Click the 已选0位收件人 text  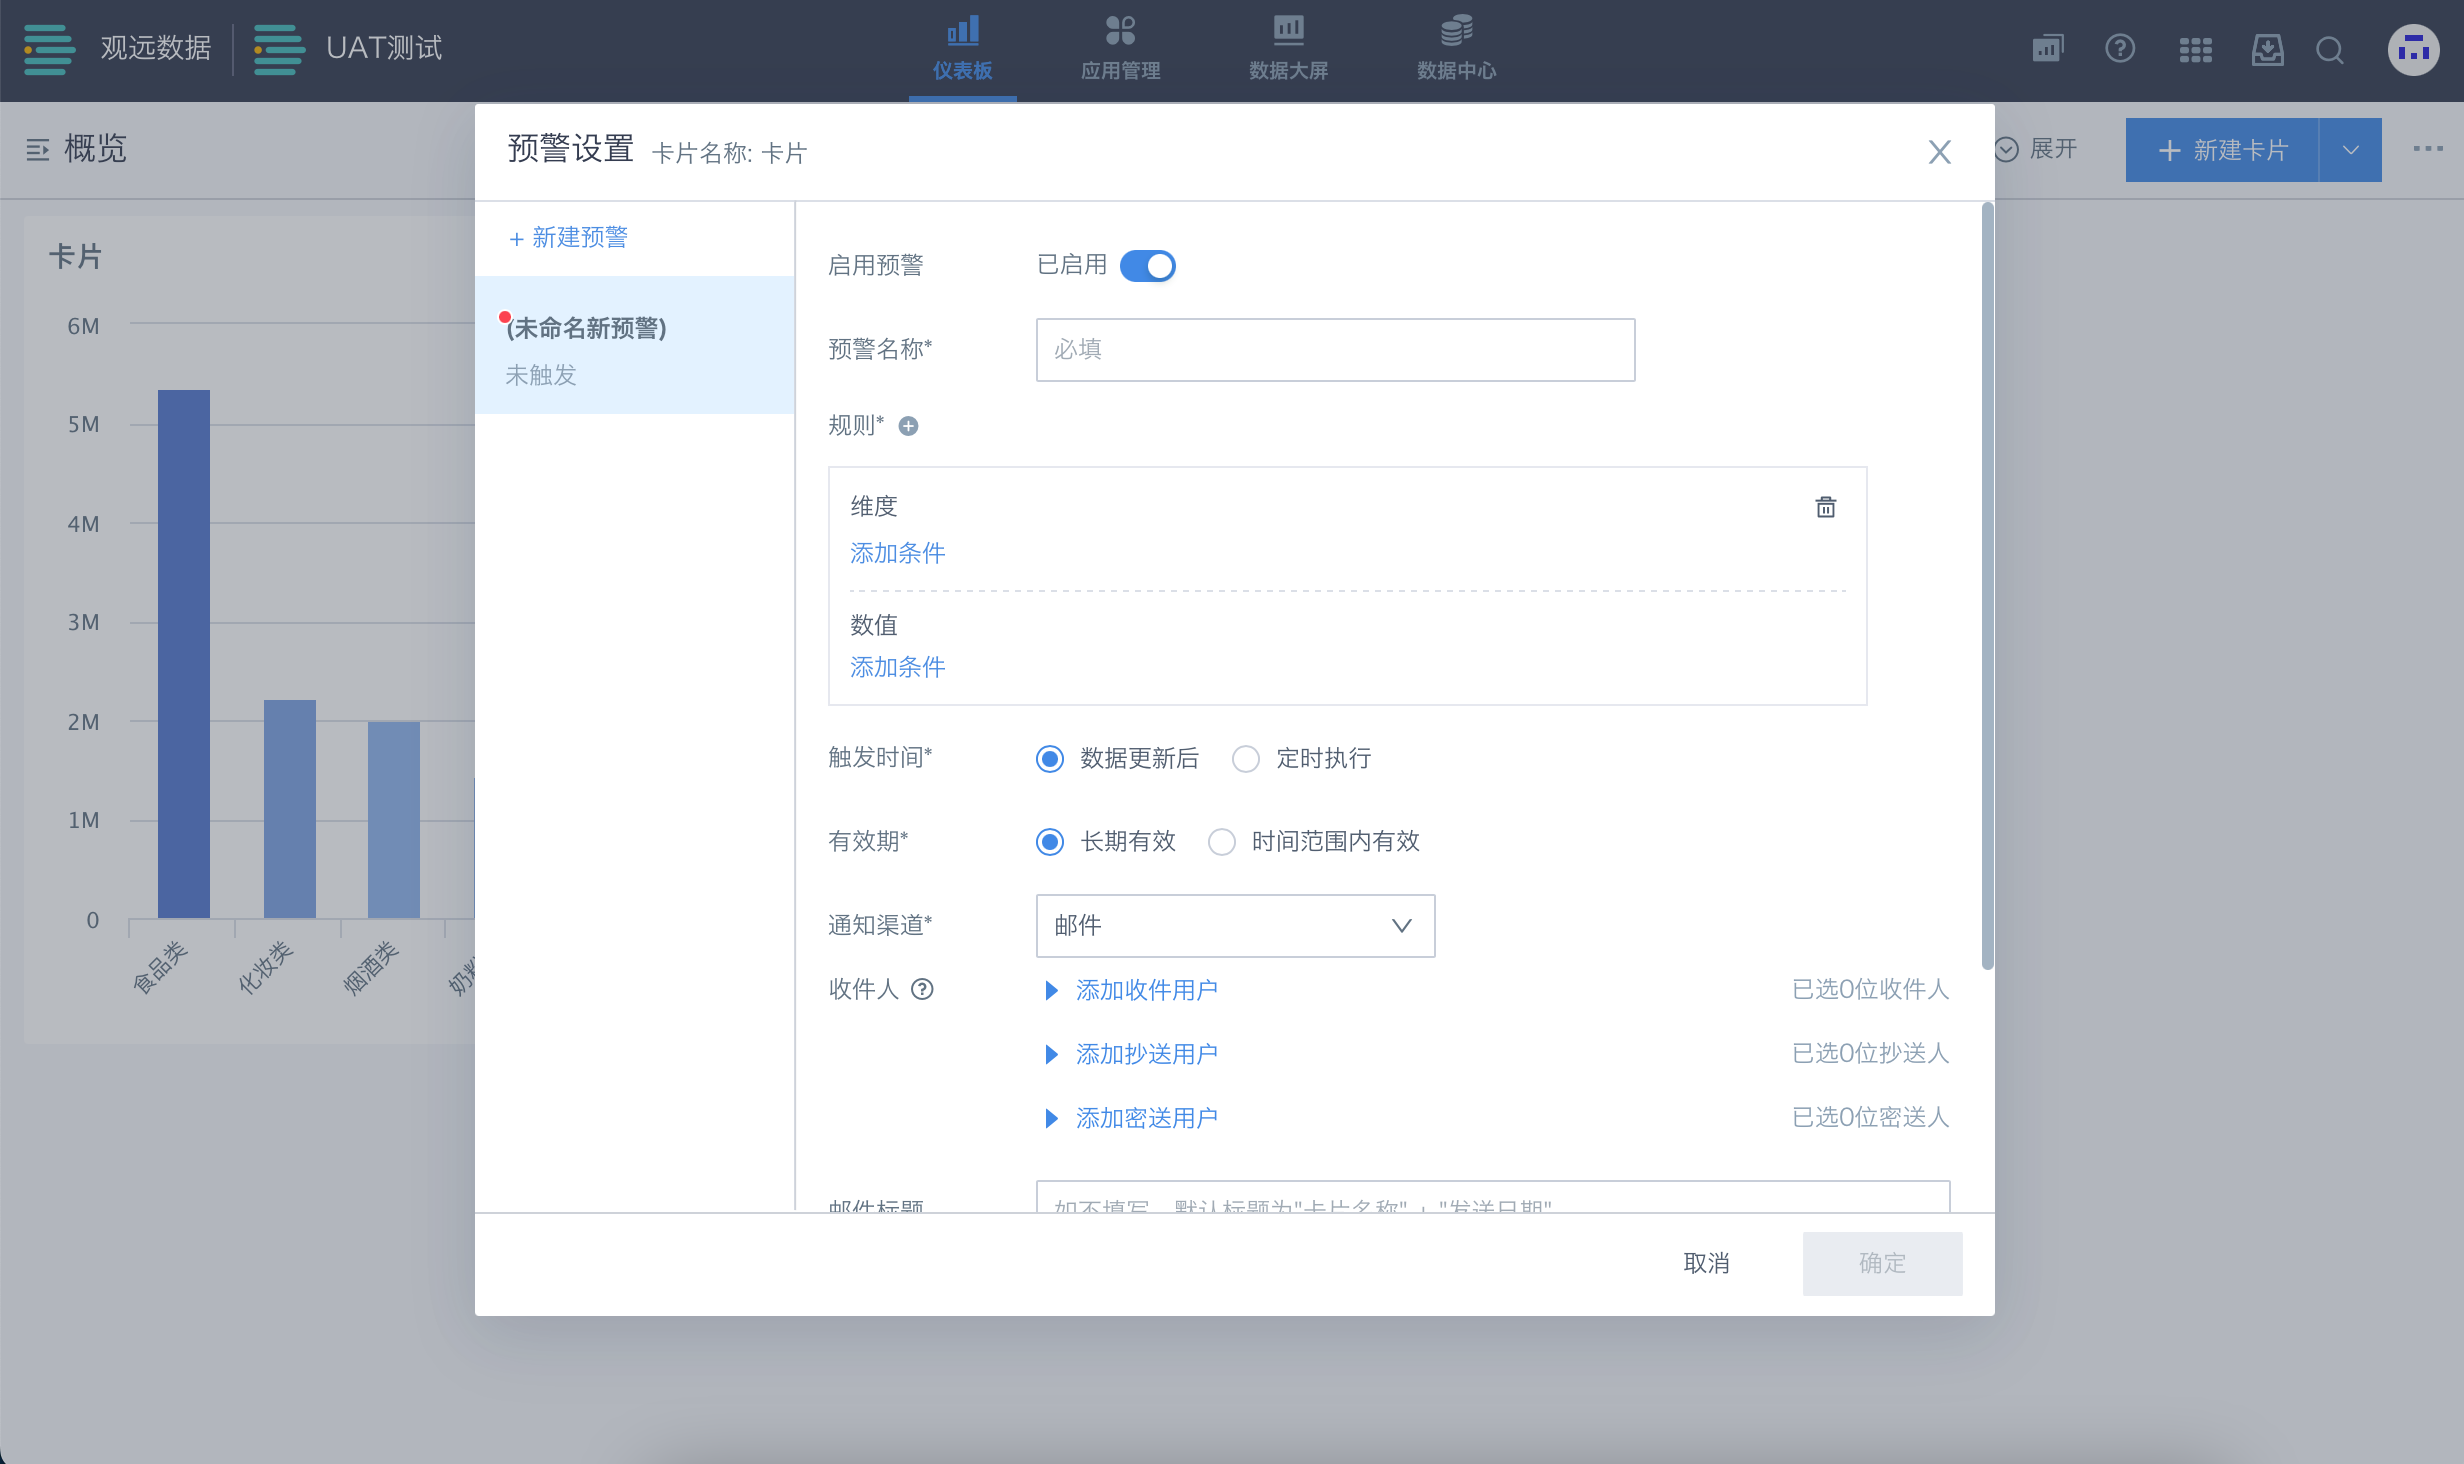click(x=1870, y=989)
